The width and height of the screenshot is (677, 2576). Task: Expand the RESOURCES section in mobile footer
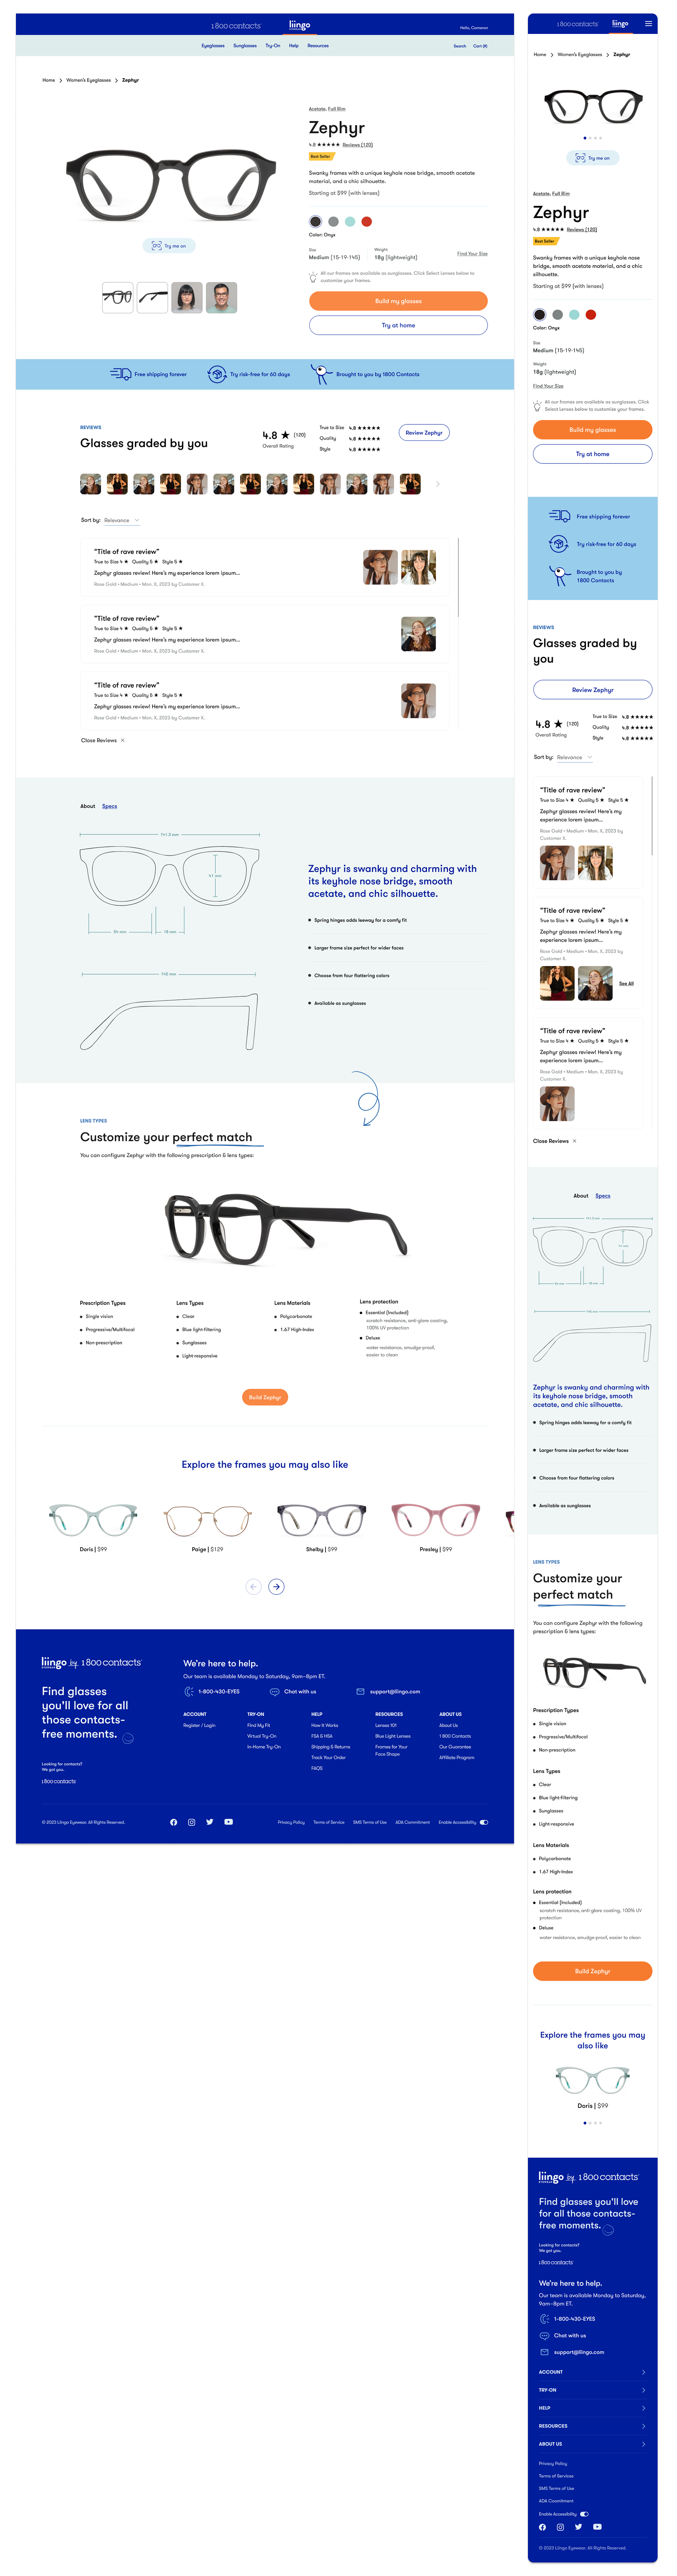[x=592, y=2425]
